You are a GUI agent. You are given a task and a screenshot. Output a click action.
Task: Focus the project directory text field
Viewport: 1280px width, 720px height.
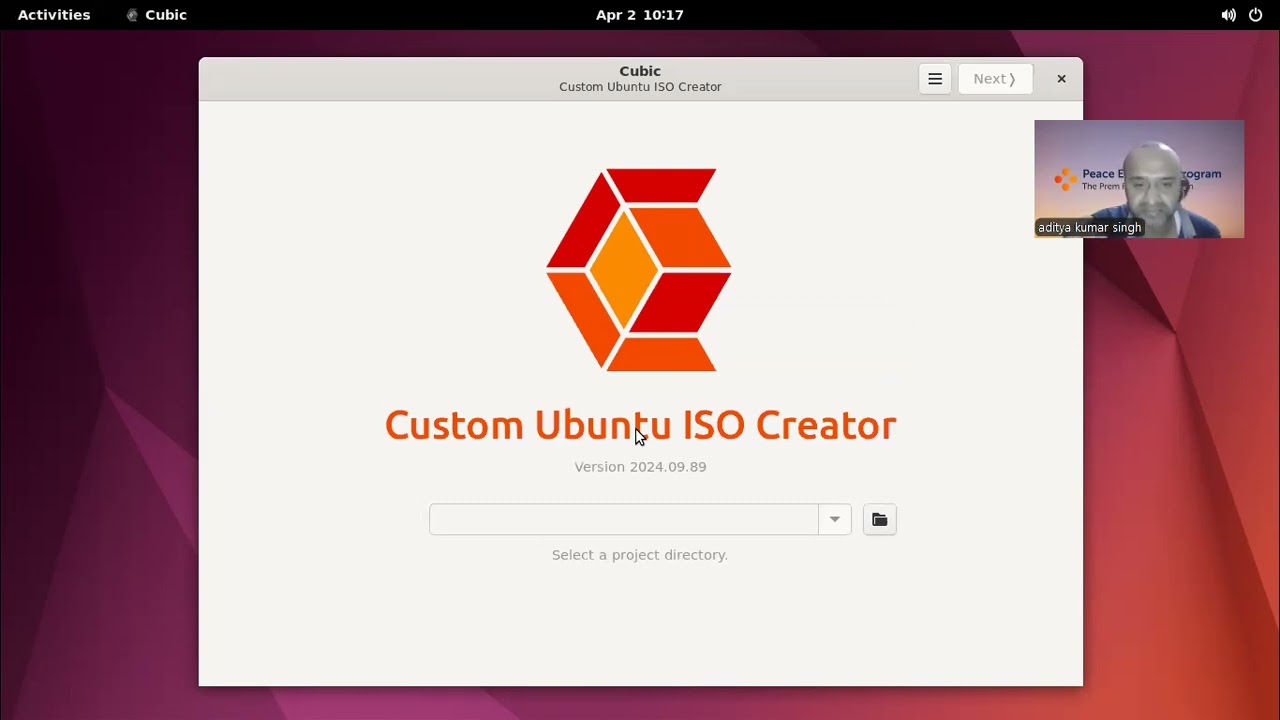click(624, 520)
